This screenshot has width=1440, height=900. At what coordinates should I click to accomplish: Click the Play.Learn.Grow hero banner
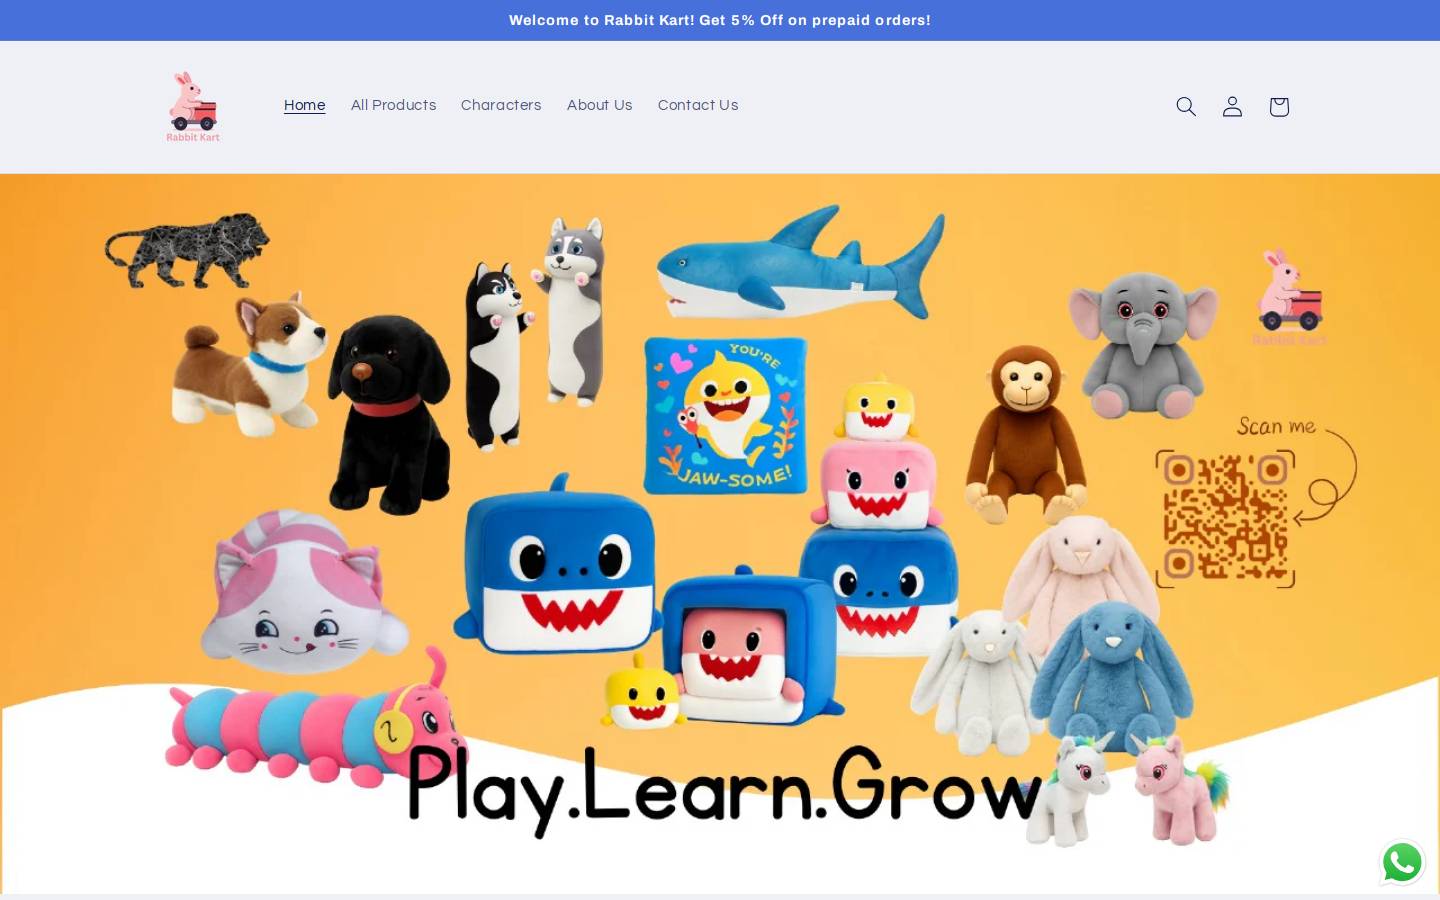[x=720, y=534]
